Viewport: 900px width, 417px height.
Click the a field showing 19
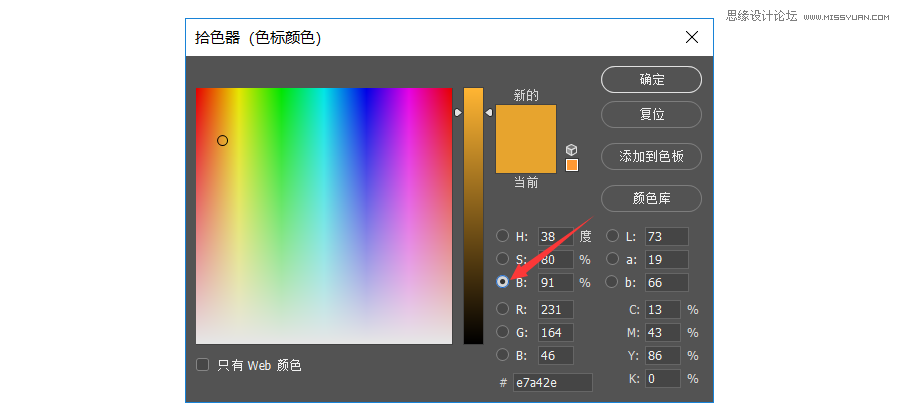point(666,259)
